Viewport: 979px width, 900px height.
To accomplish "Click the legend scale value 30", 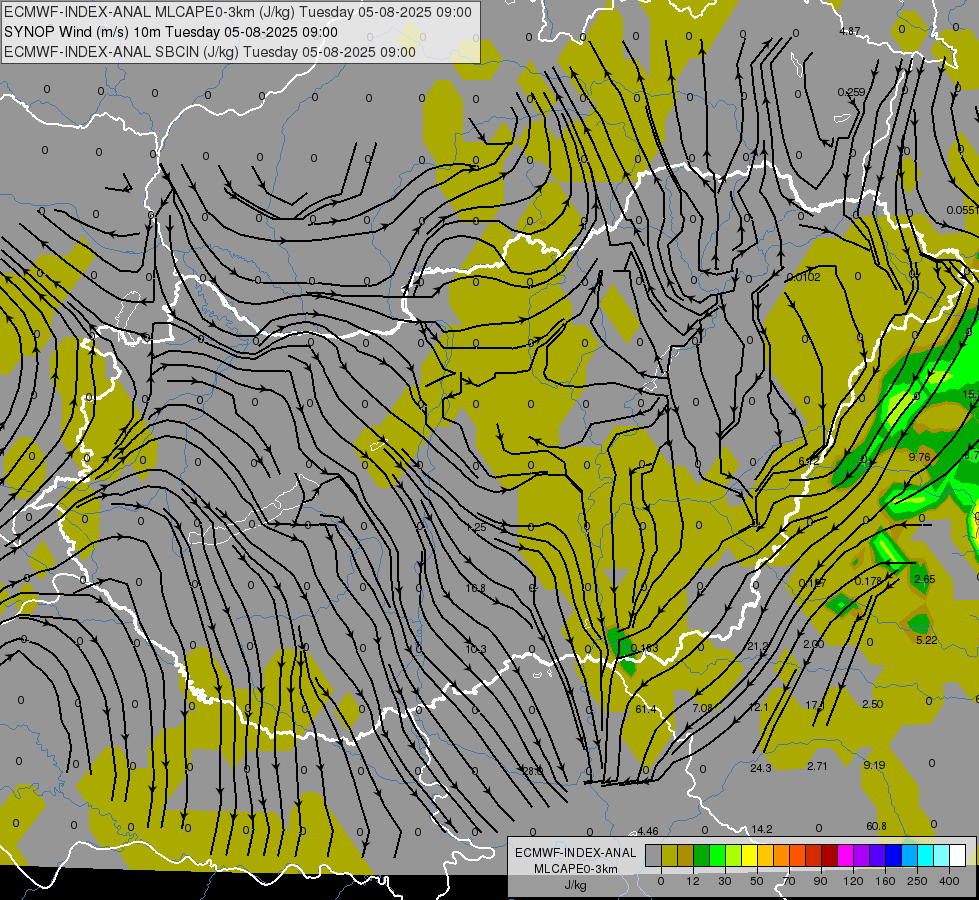I will pos(725,881).
